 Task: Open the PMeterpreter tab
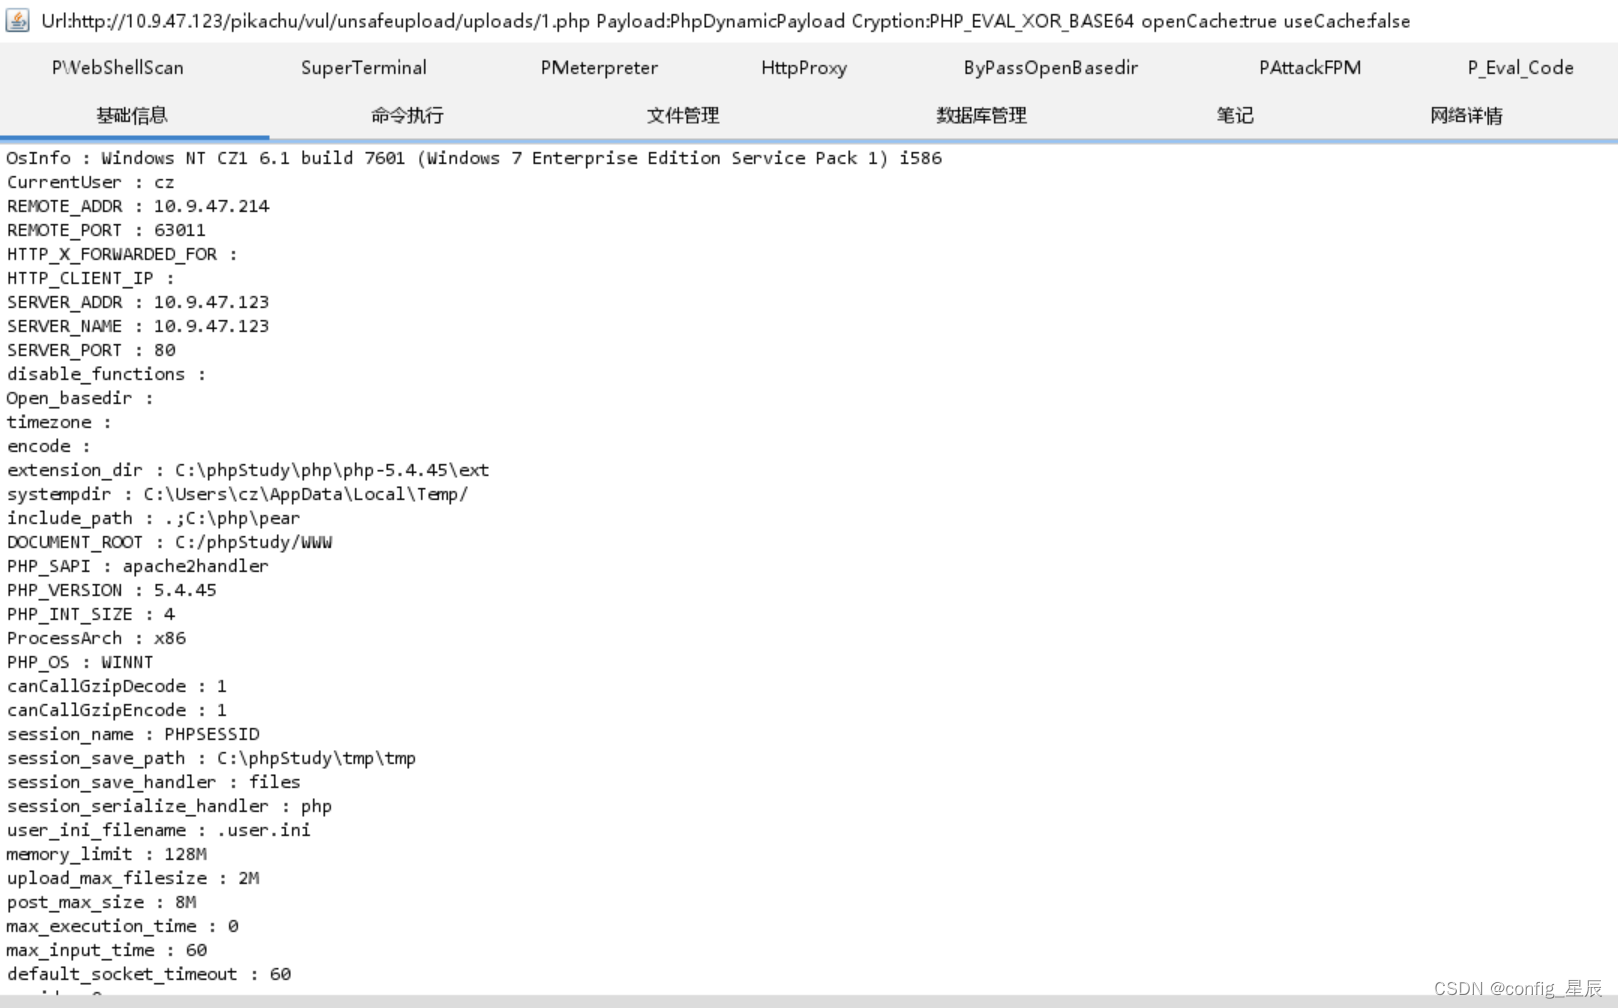click(599, 68)
